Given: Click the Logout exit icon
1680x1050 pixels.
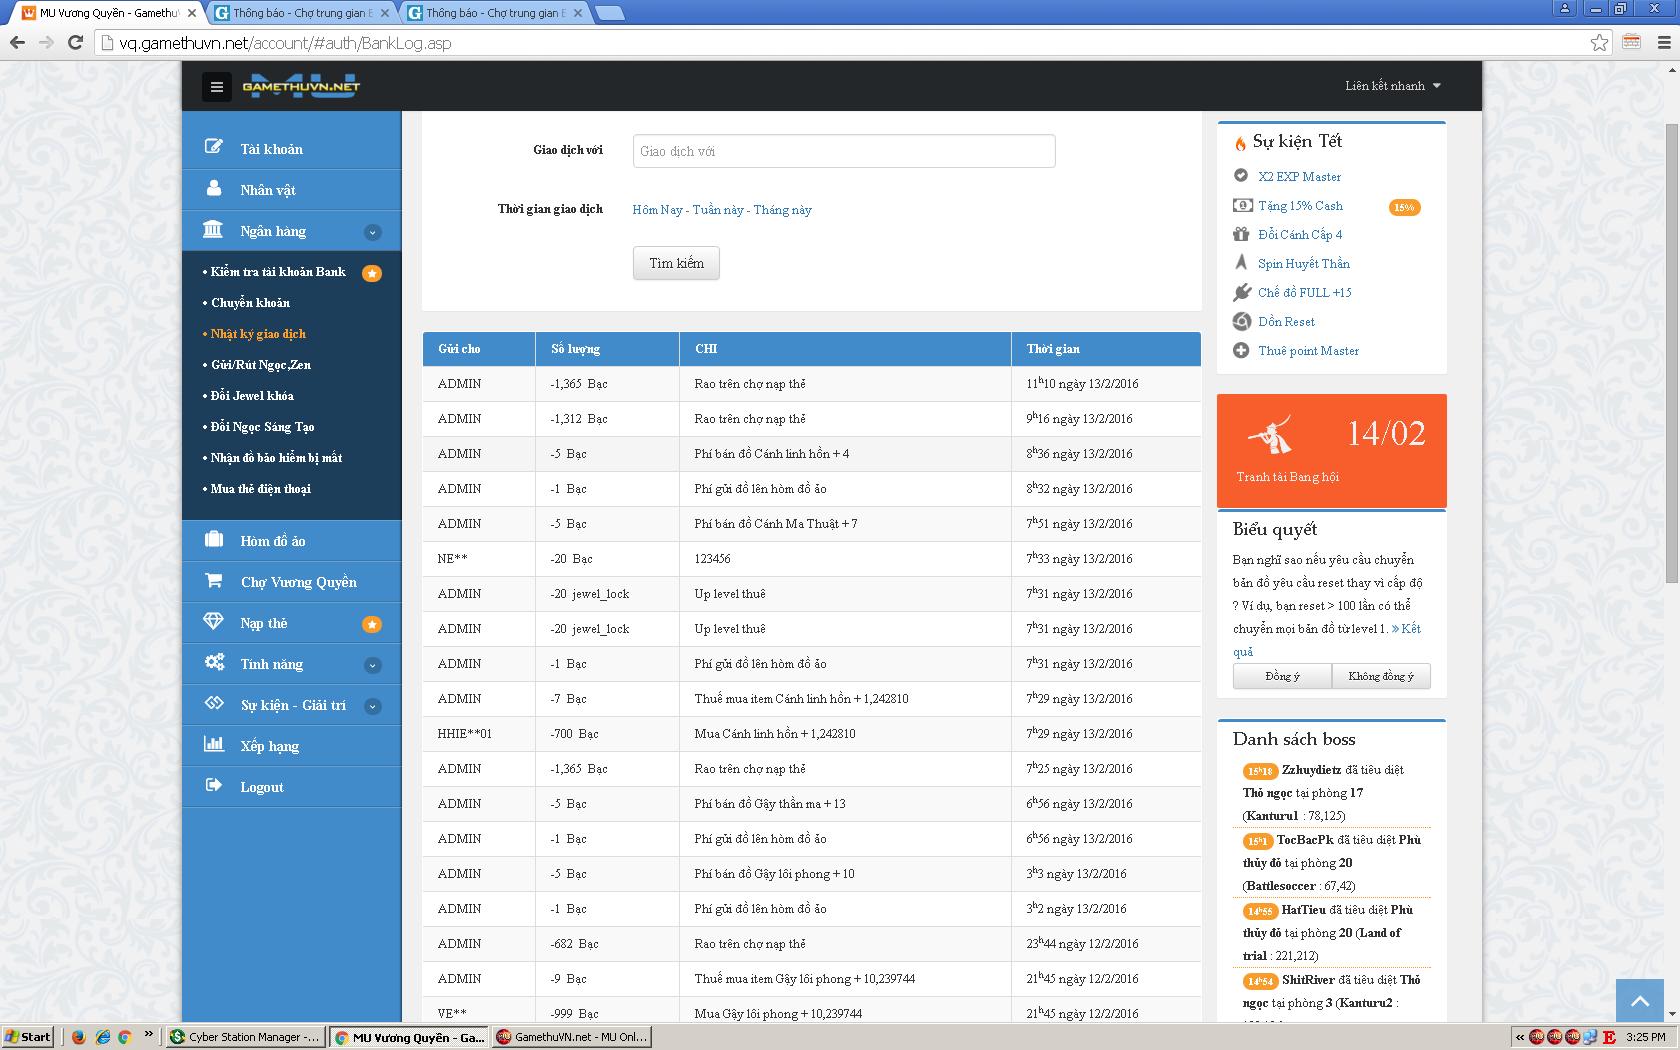Looking at the screenshot, I should (213, 786).
